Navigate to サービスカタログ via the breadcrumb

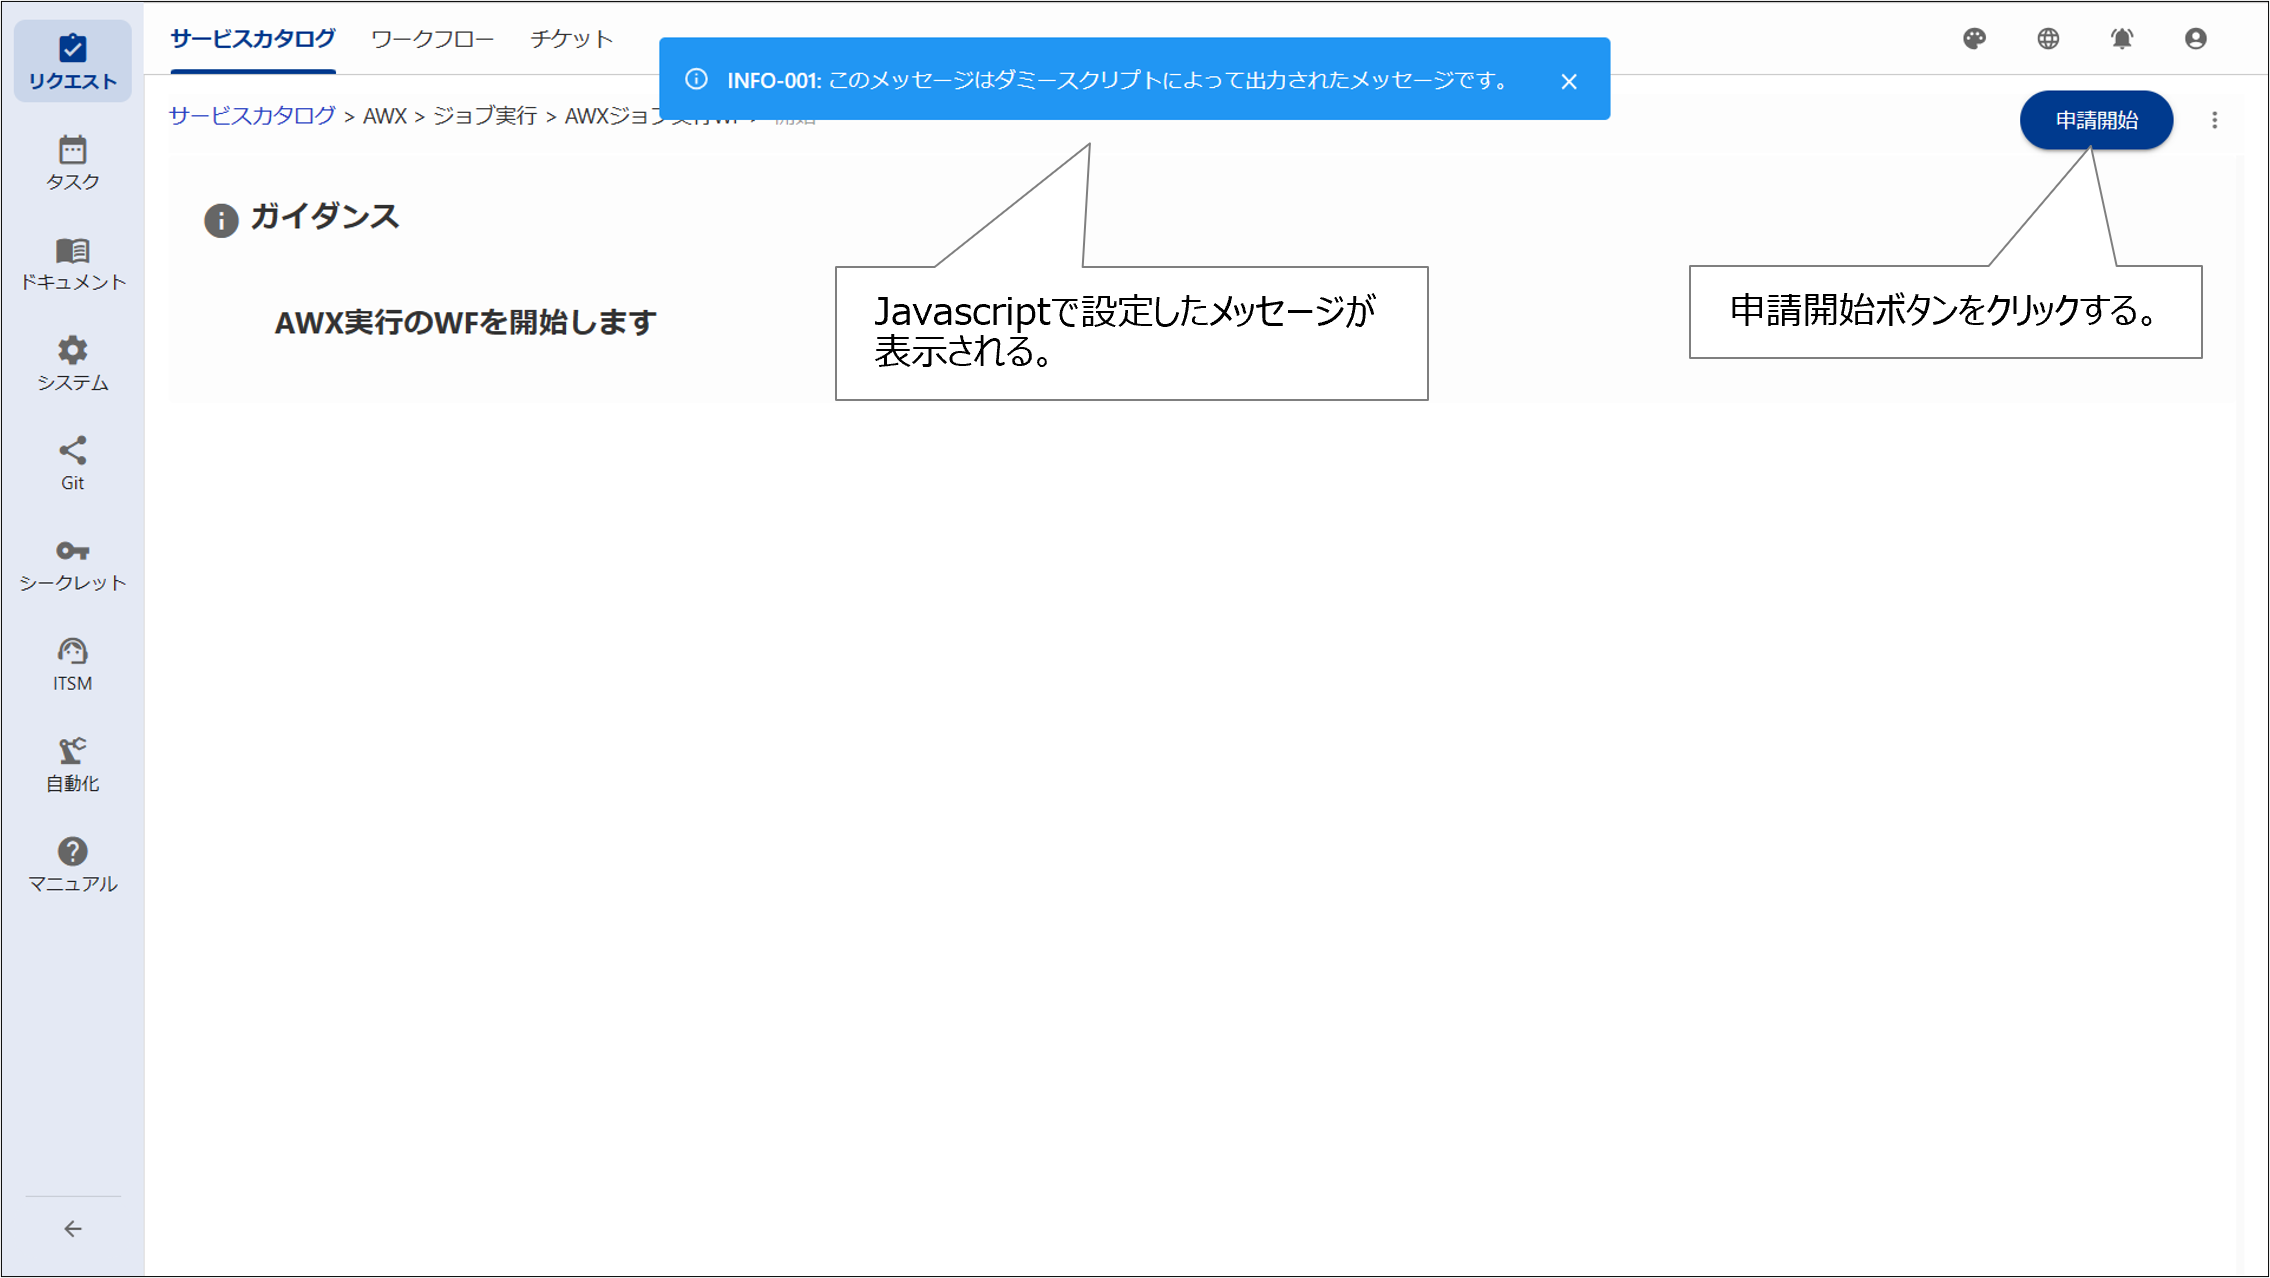pos(252,116)
